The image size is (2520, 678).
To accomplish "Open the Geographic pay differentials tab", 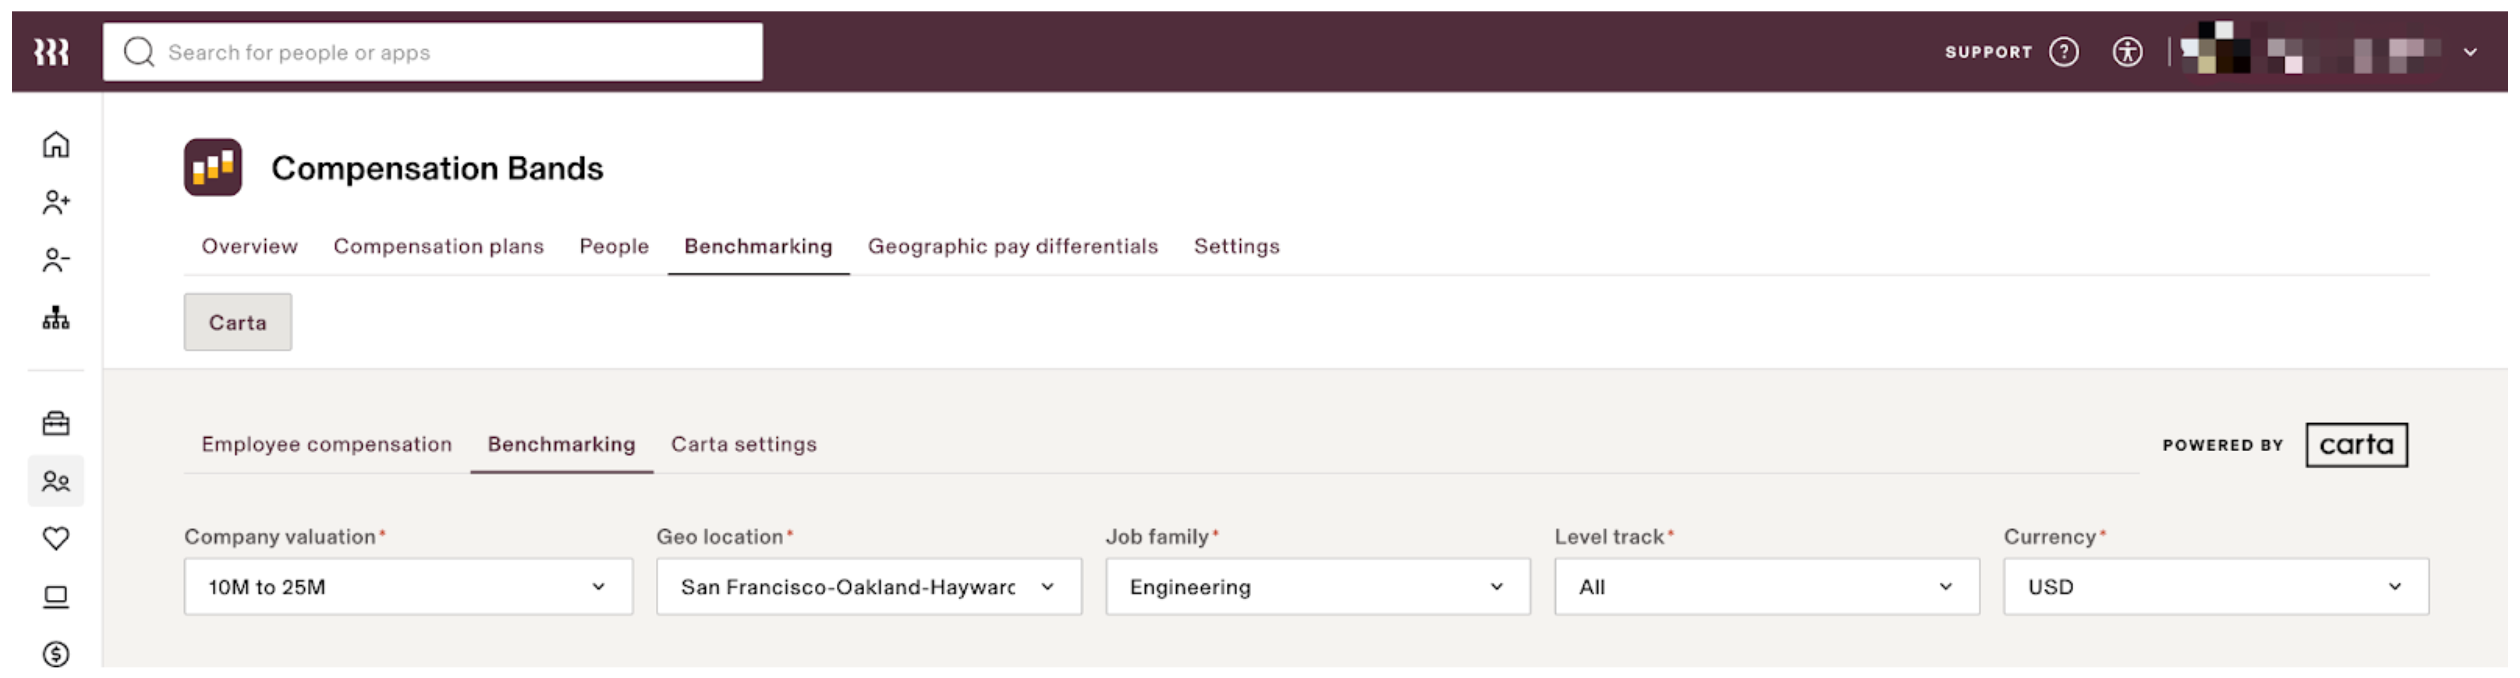I will (x=1012, y=247).
